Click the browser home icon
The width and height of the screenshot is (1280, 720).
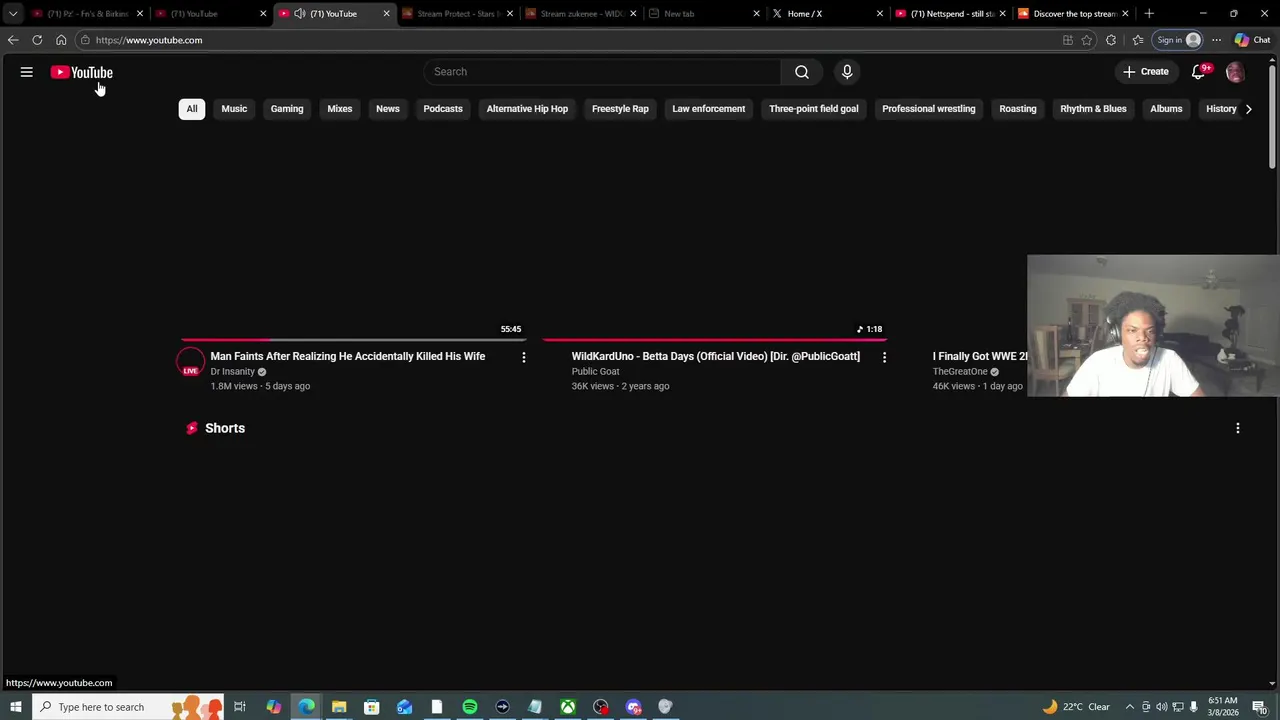[61, 40]
